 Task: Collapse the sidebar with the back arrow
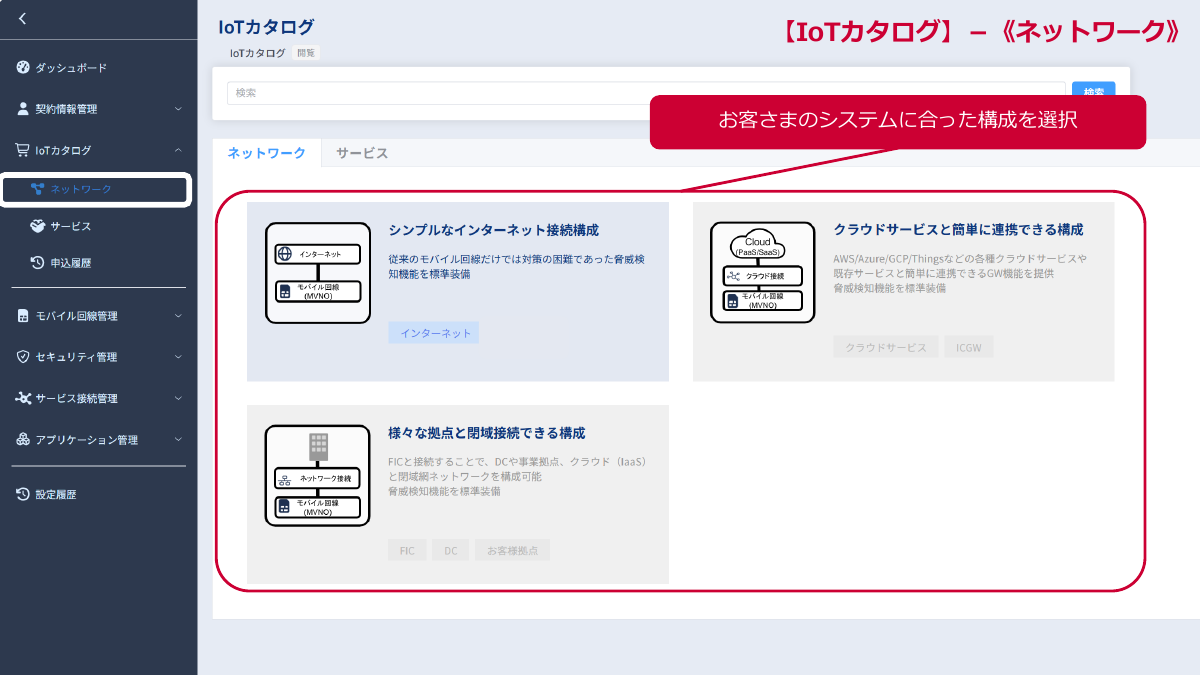tap(21, 18)
